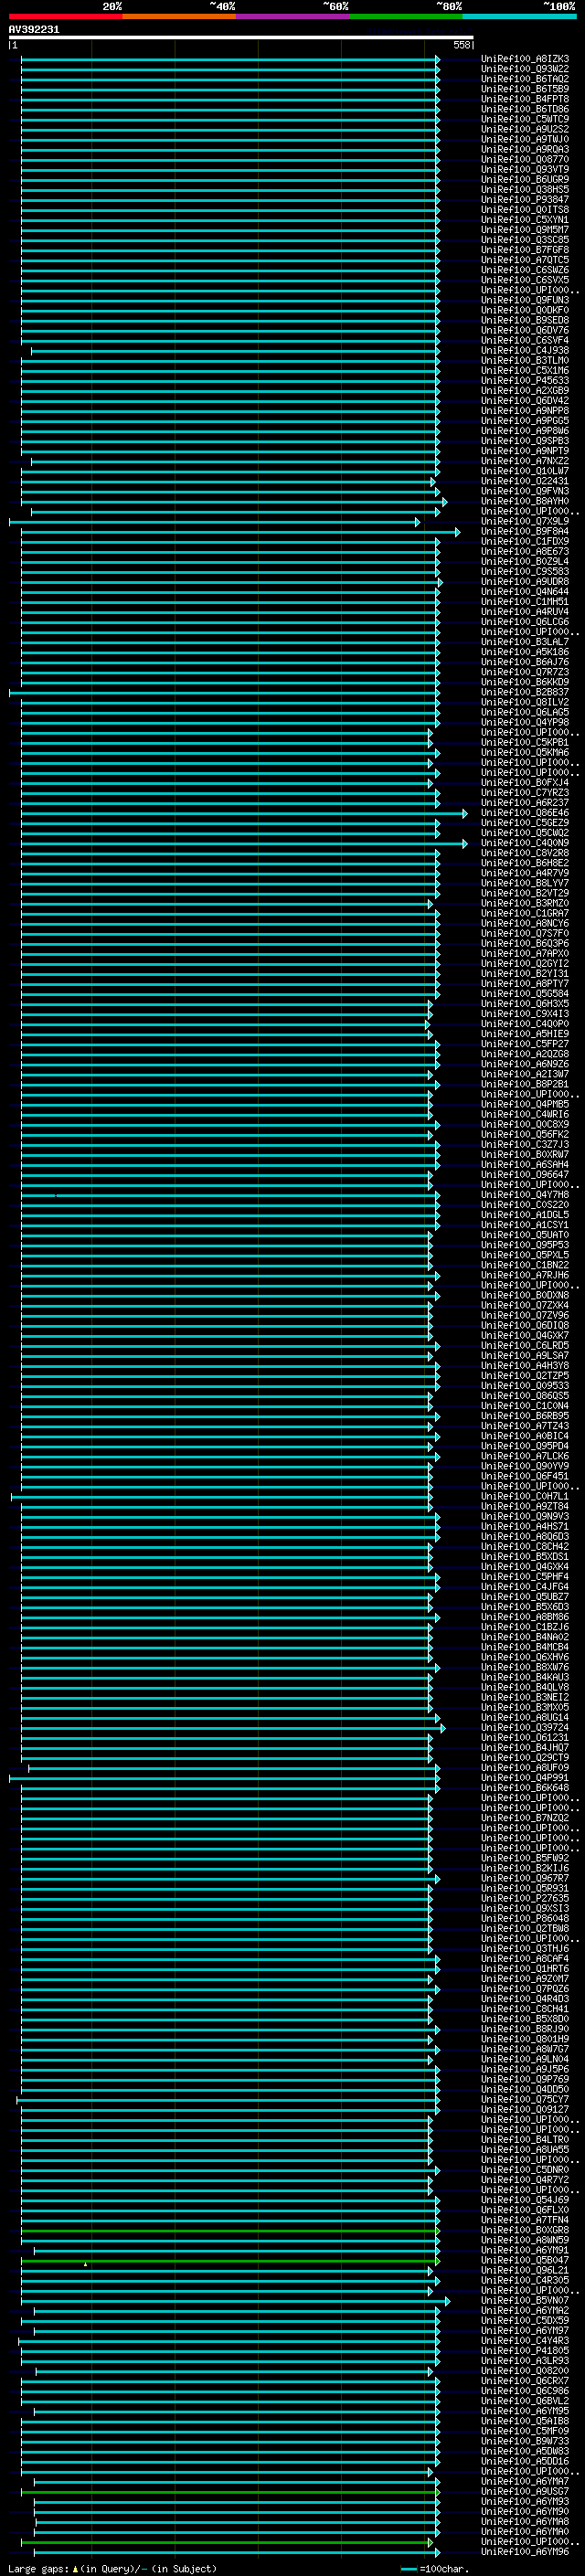
Task: Select hit UniRef100_O22431
Action: (x=525, y=481)
